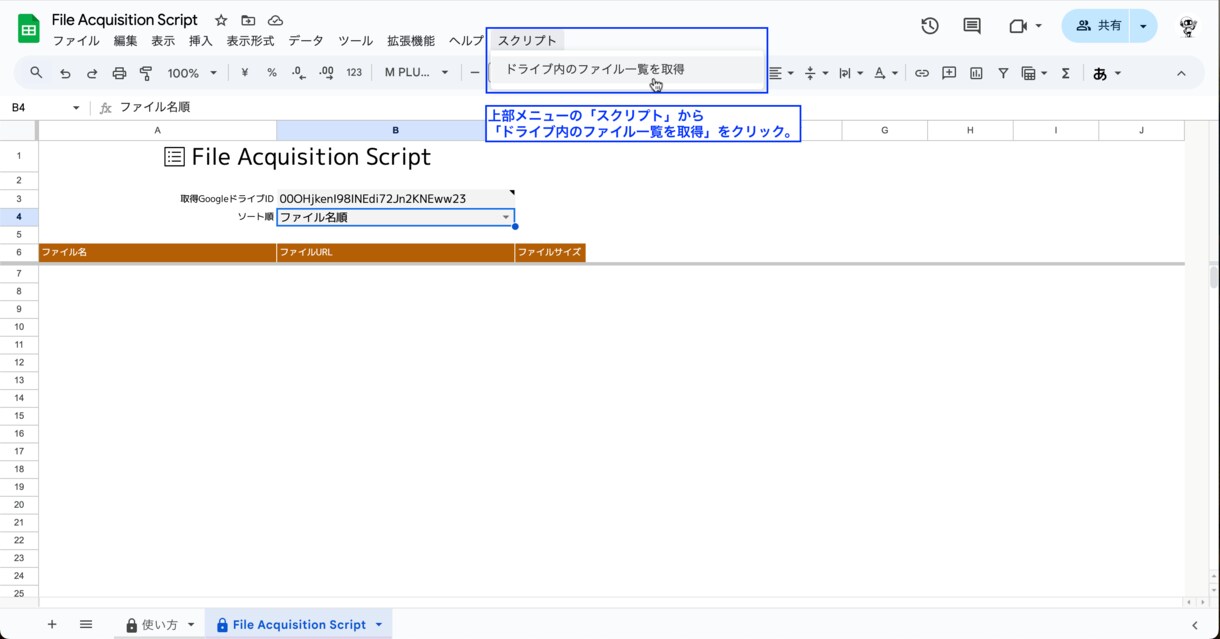The width and height of the screenshot is (1220, 639).
Task: Open the 表示形式 menu
Action: (250, 41)
